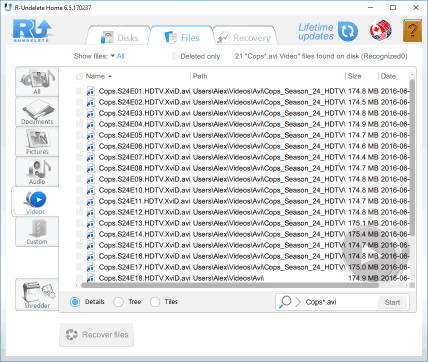Click the search options chevron arrow
Image resolution: width=428 pixels, height=362 pixels.
298,302
